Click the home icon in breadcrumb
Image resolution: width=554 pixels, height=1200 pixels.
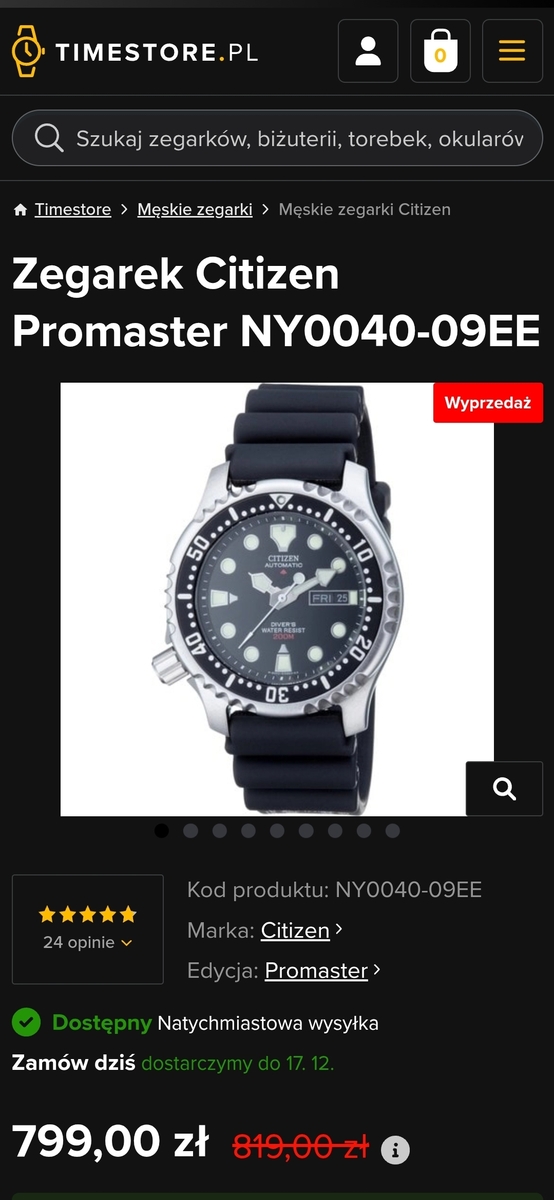[x=20, y=210]
